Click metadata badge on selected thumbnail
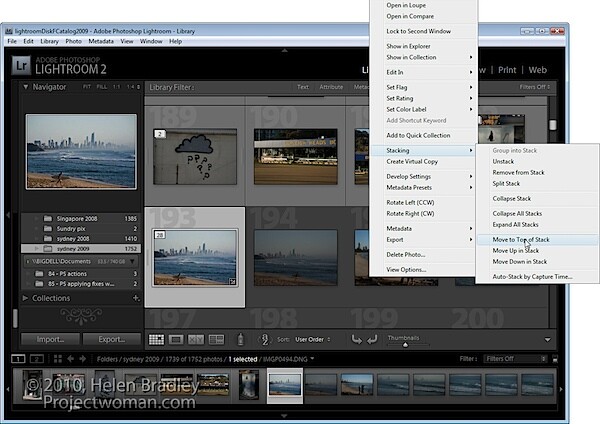 [232, 282]
